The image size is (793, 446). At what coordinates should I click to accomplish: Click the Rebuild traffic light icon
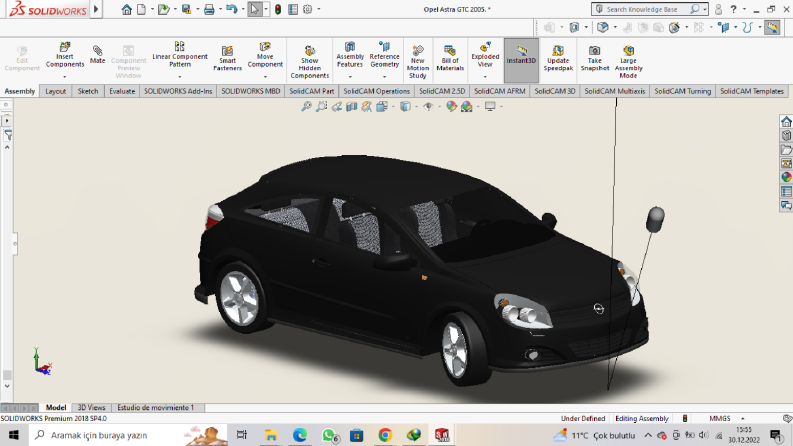278,9
